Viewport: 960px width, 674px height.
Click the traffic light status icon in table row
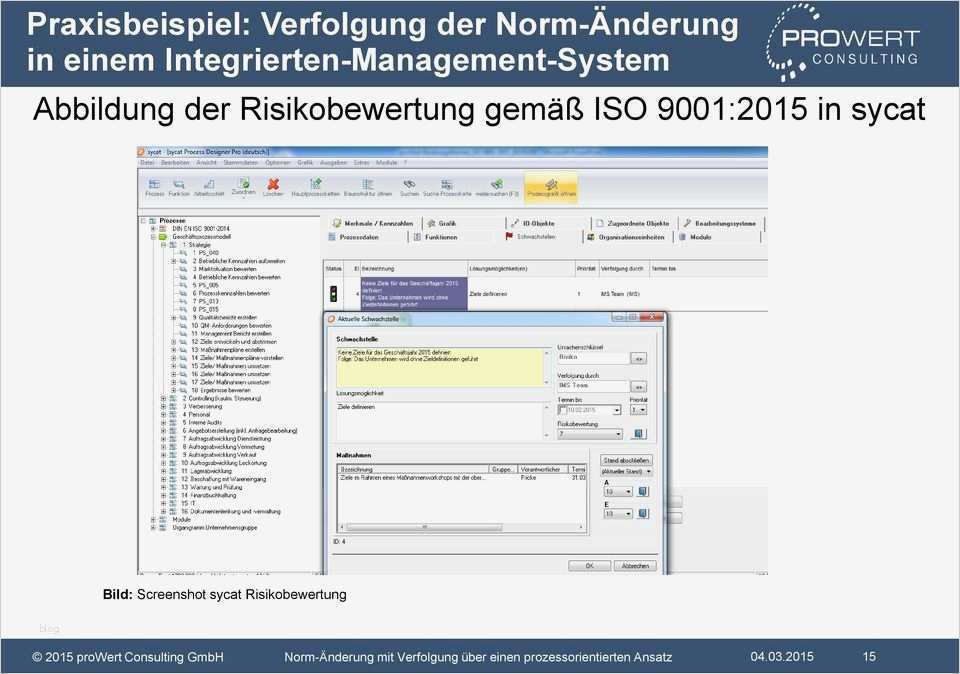tap(334, 294)
